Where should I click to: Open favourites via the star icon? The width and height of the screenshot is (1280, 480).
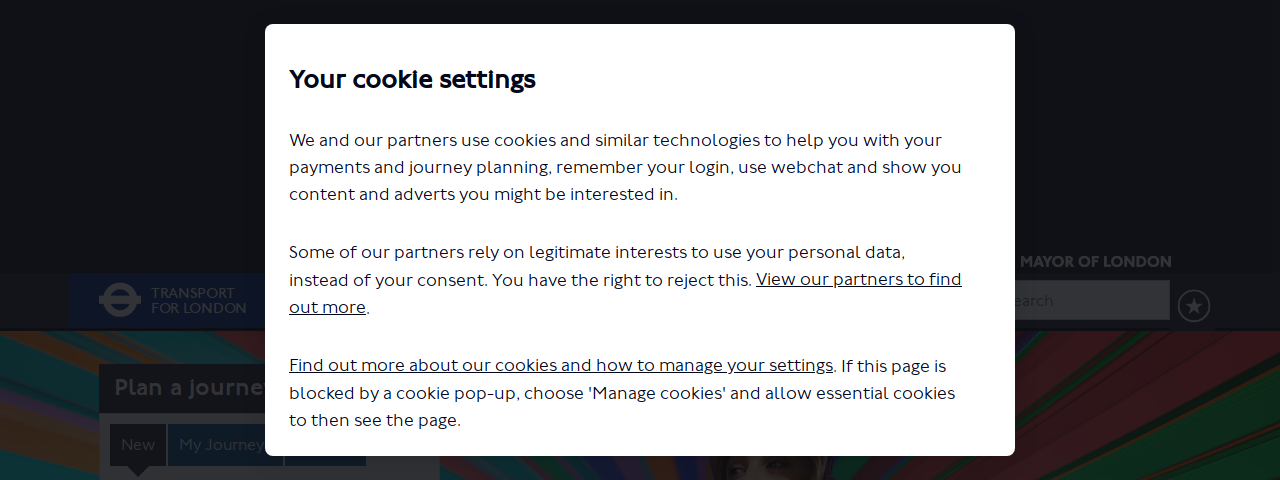pyautogui.click(x=1194, y=306)
